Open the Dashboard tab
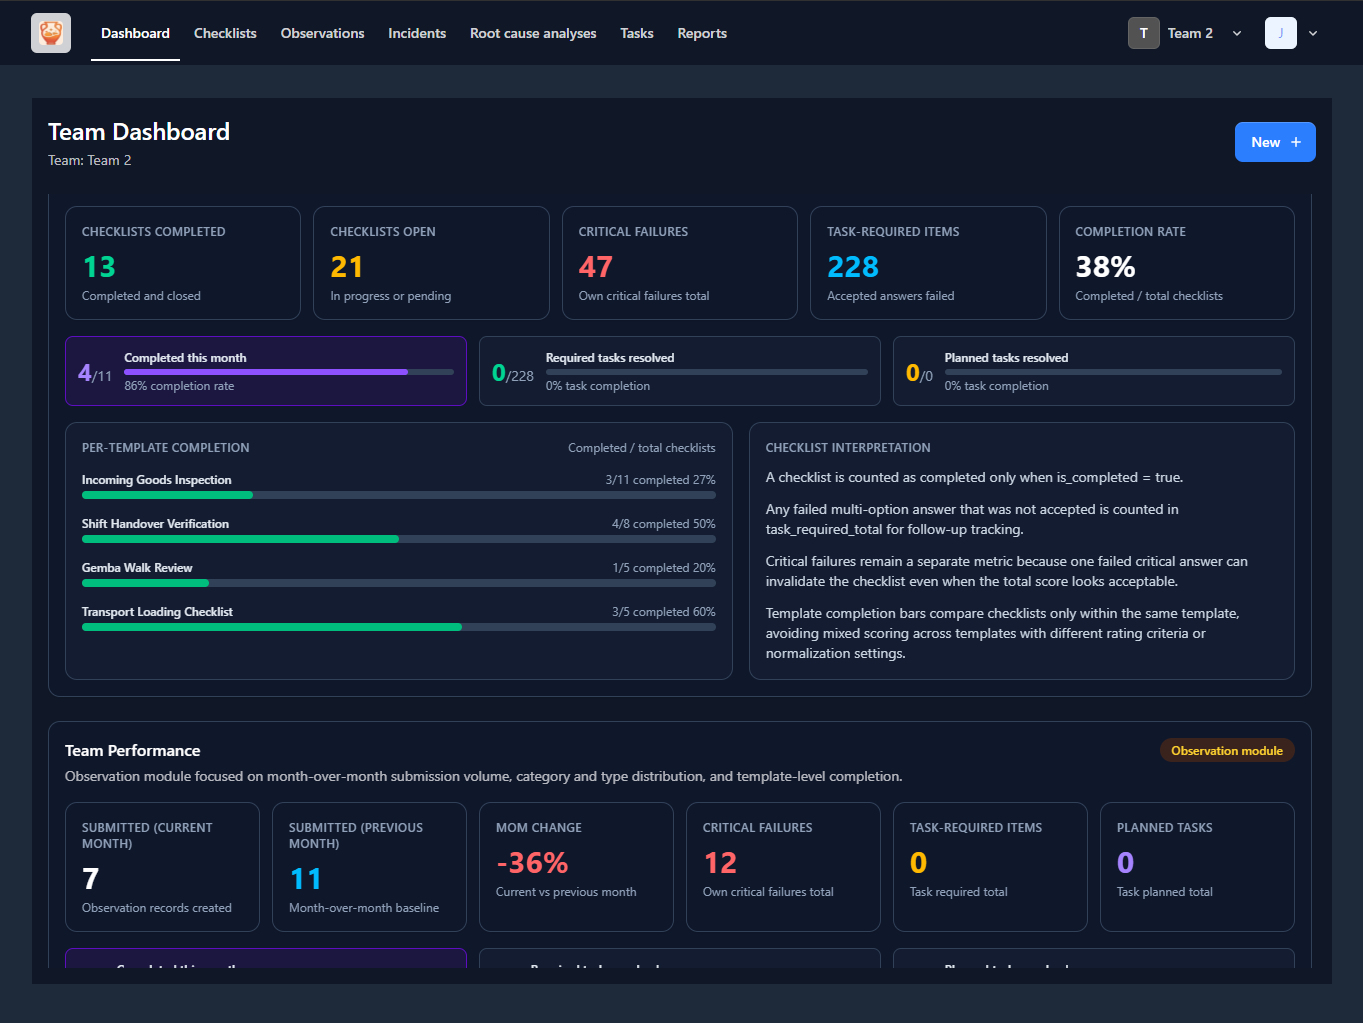This screenshot has width=1363, height=1023. click(135, 33)
